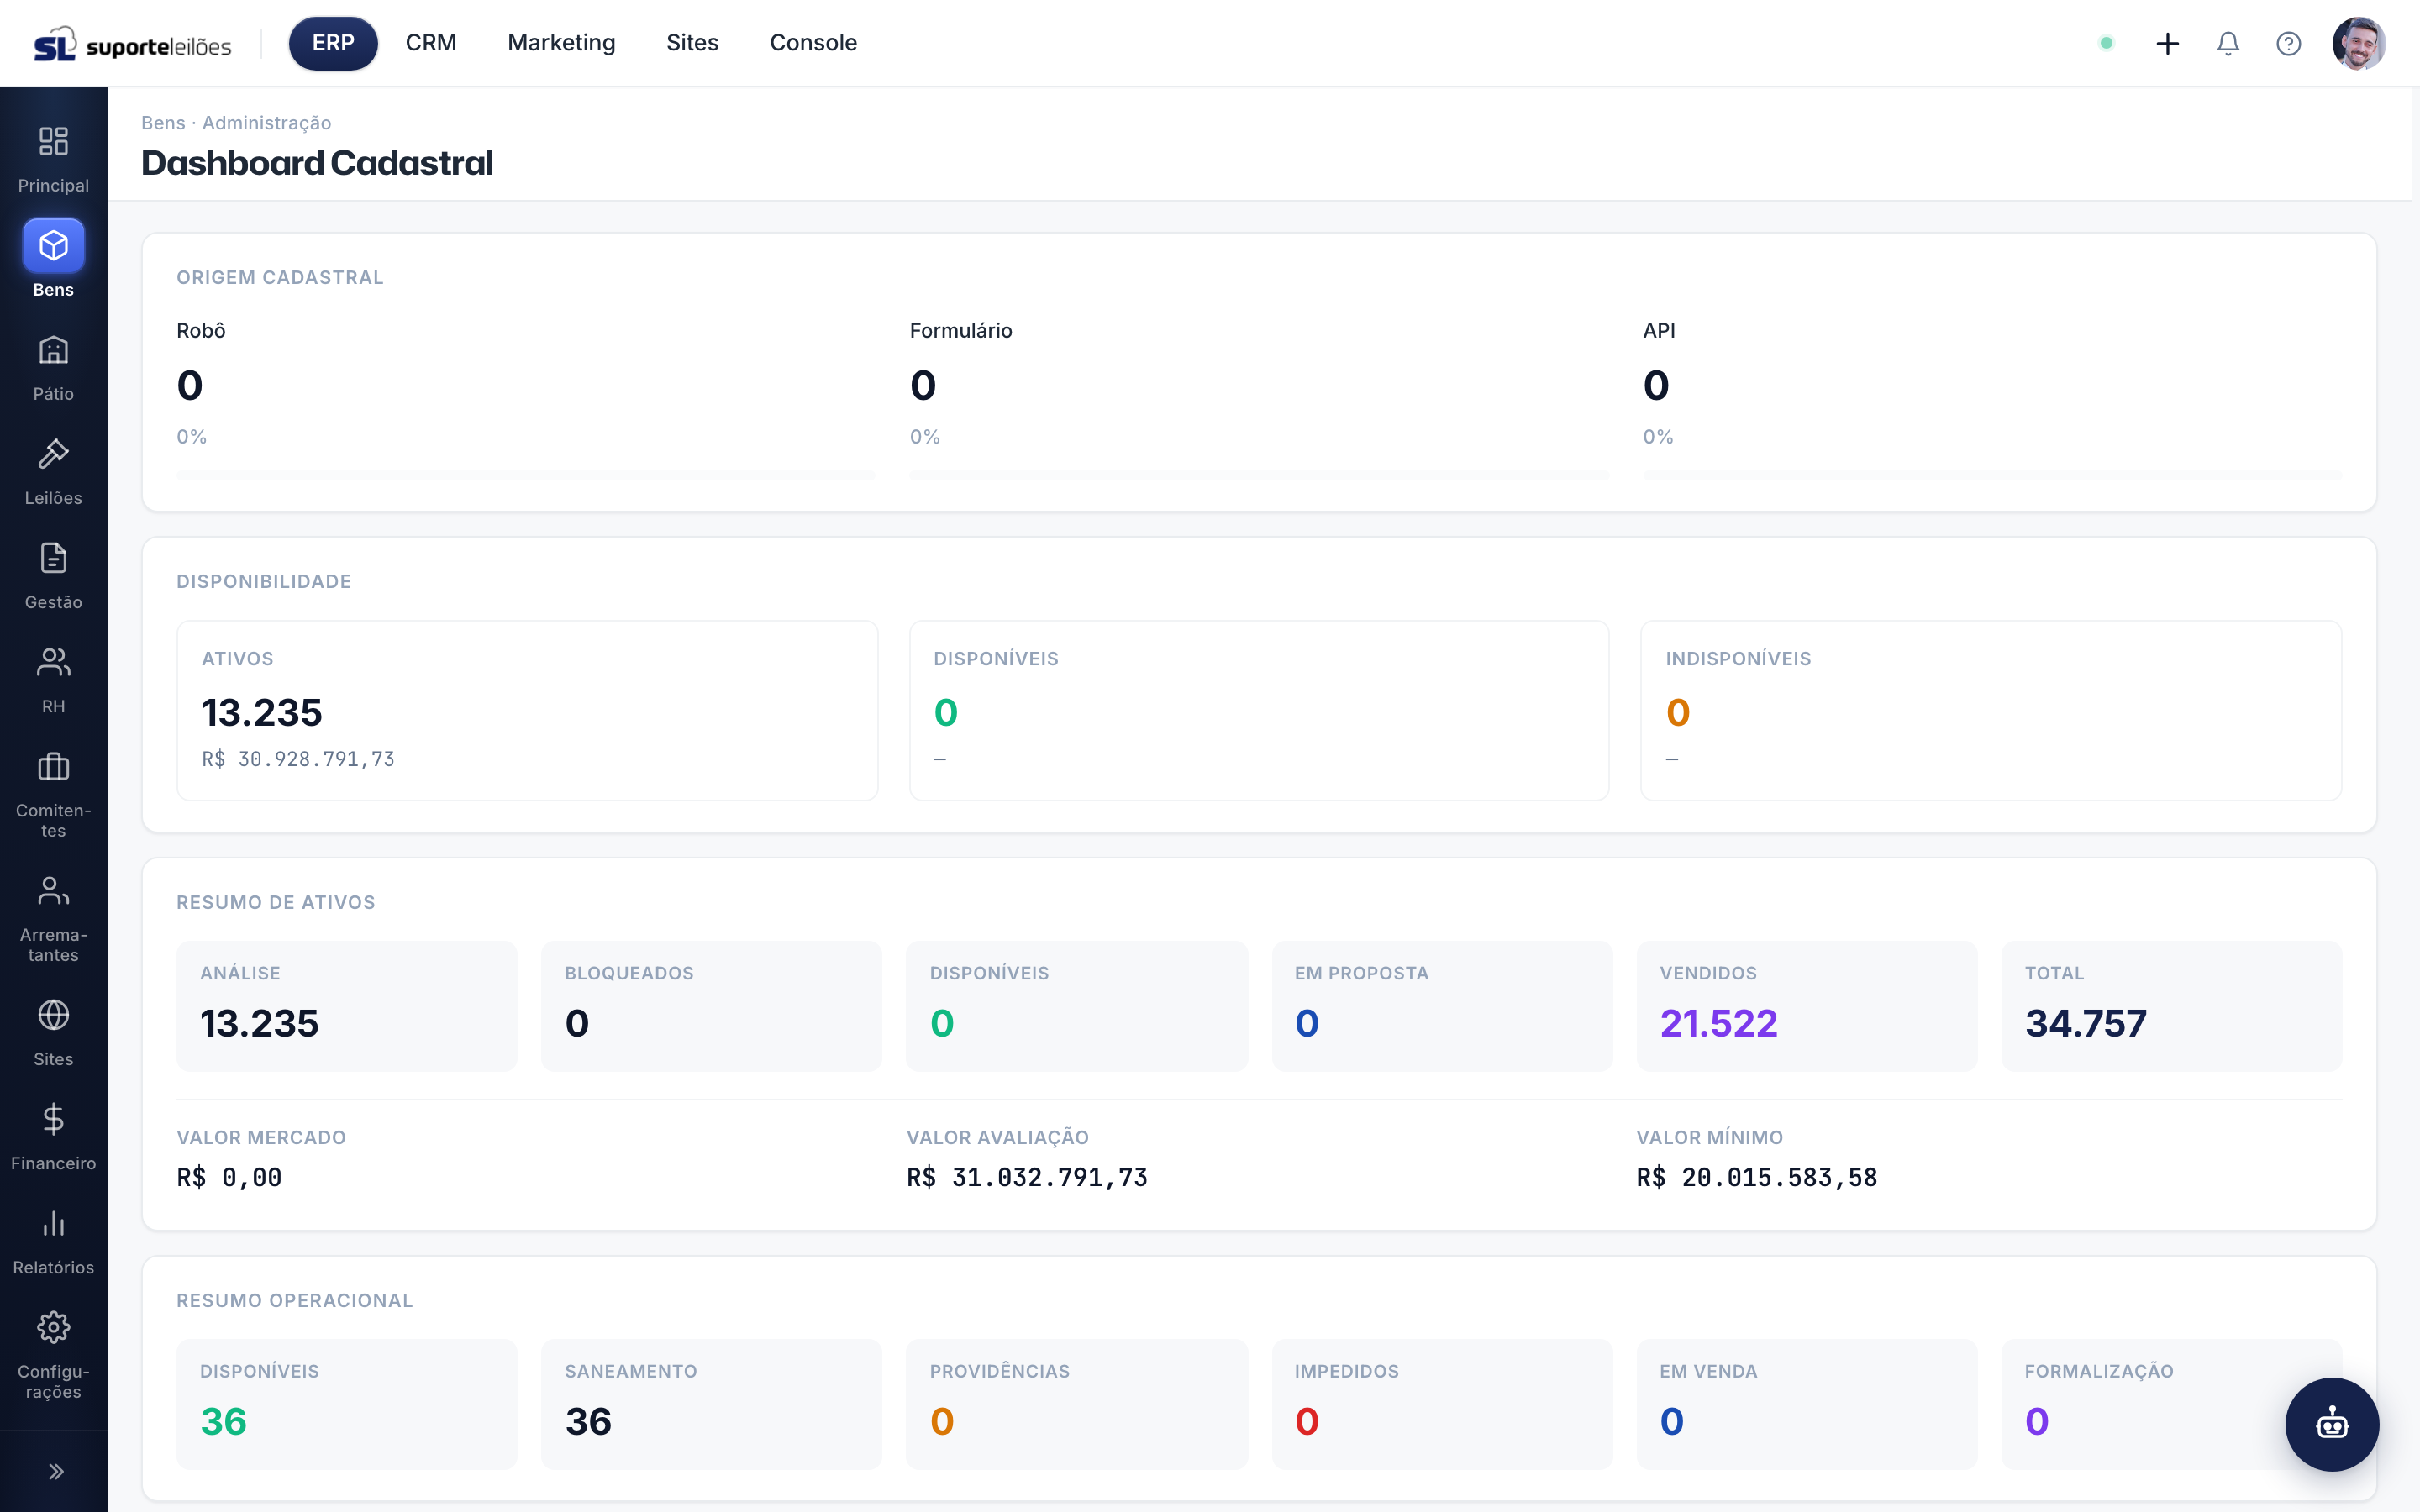
Task: Select the Pátio warehouse icon
Action: [53, 350]
